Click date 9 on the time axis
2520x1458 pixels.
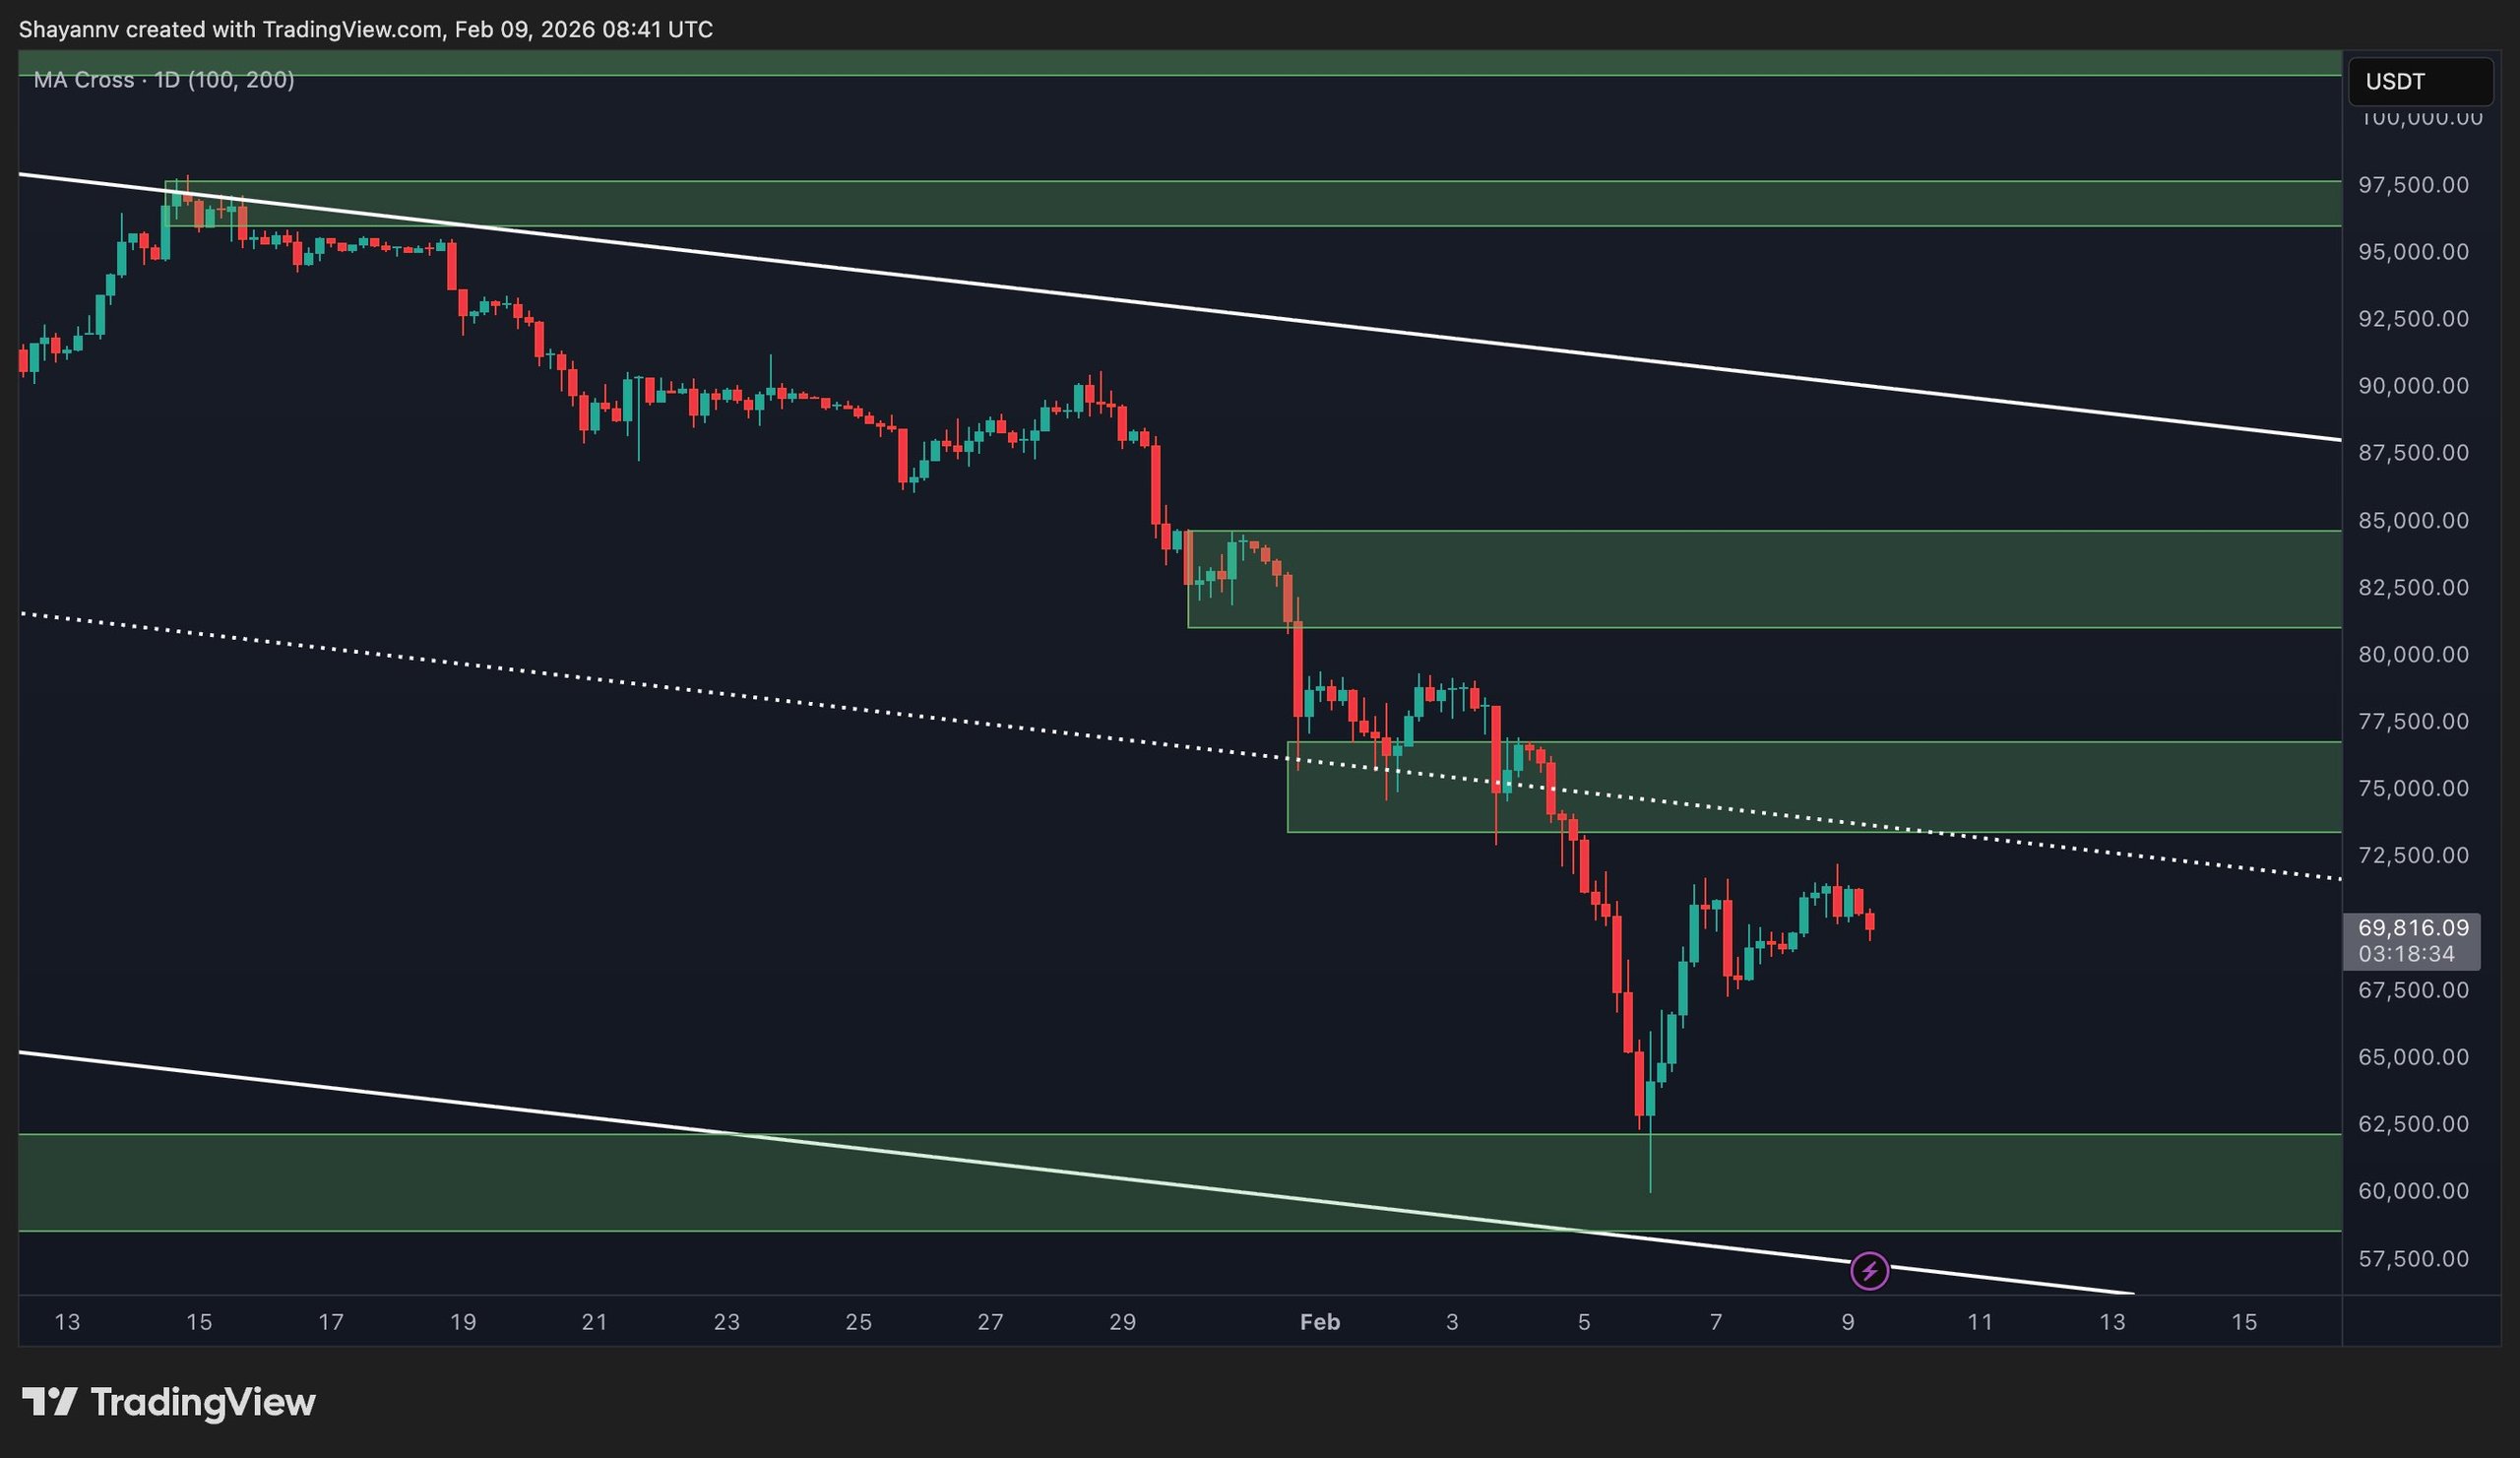1847,1322
